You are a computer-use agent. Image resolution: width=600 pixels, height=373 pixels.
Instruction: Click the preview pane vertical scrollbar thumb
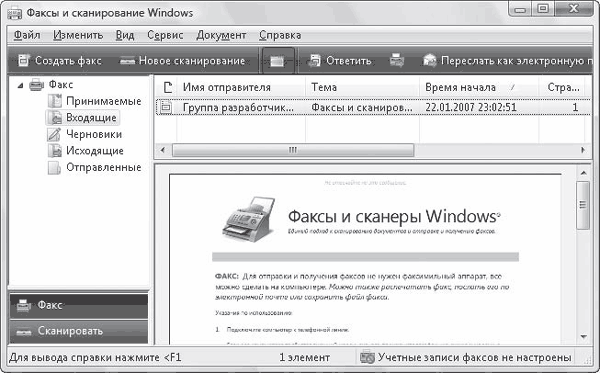(583, 205)
